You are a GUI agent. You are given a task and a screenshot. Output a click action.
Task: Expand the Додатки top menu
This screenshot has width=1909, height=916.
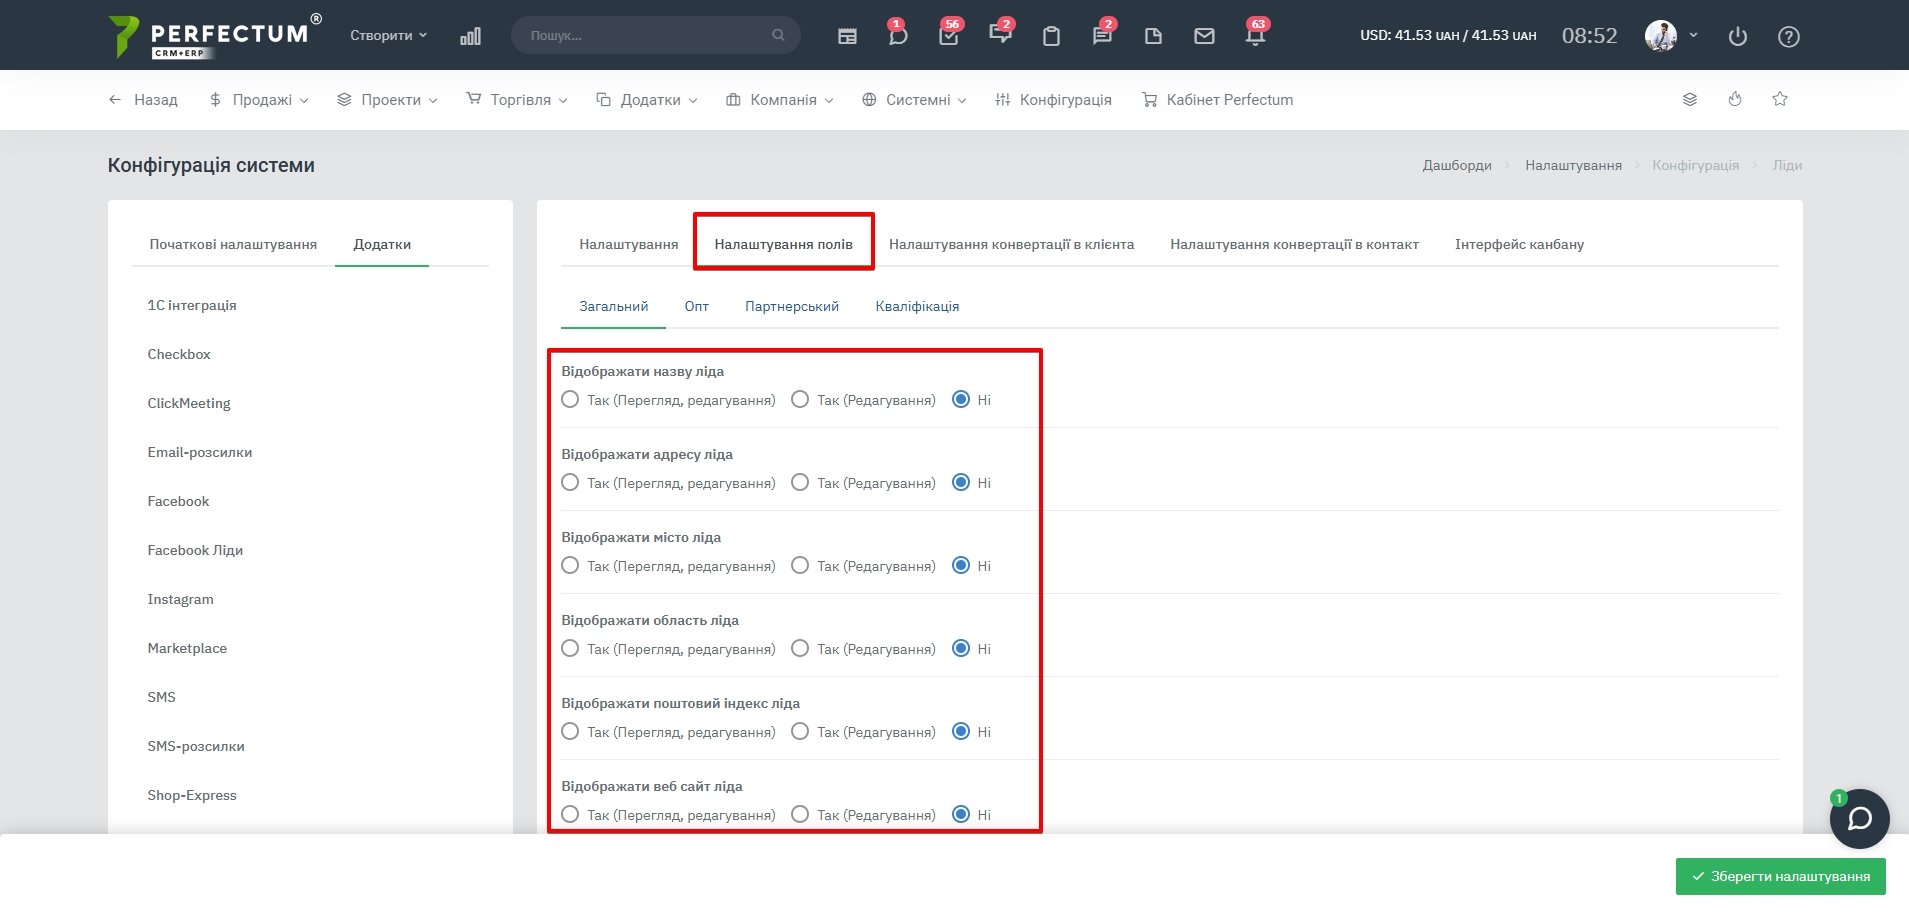[647, 100]
